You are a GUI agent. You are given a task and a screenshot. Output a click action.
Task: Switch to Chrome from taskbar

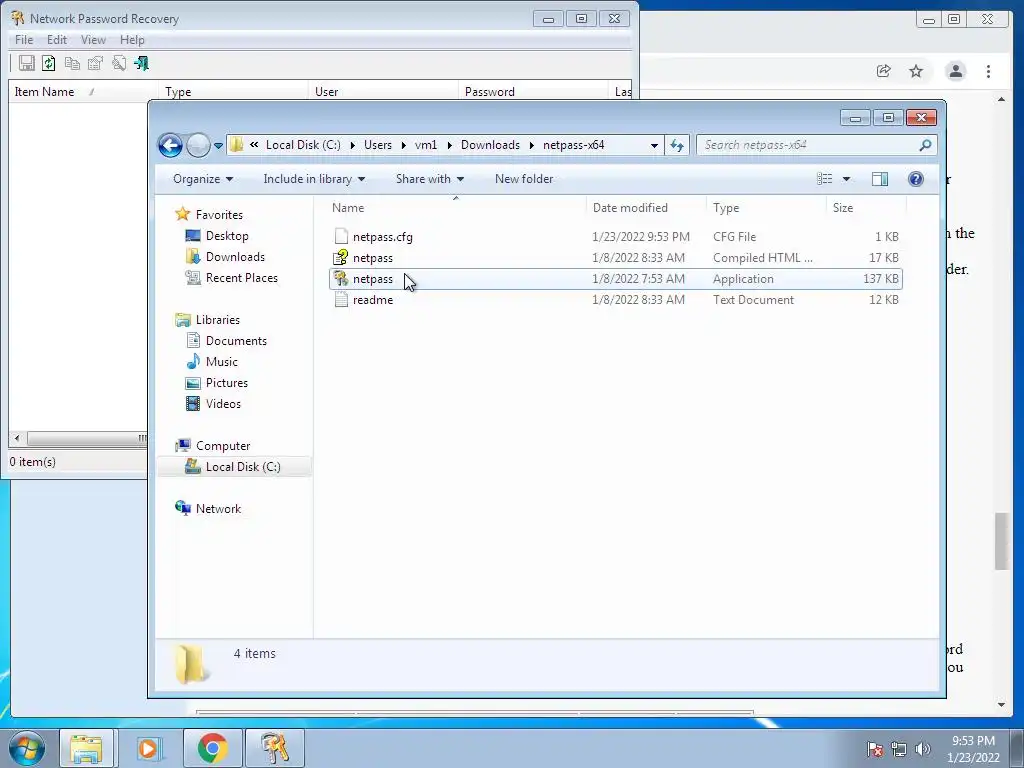click(x=212, y=748)
